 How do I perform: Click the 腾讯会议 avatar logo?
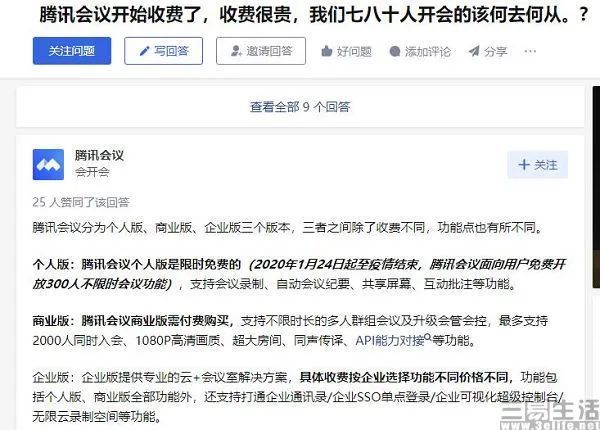[x=48, y=165]
